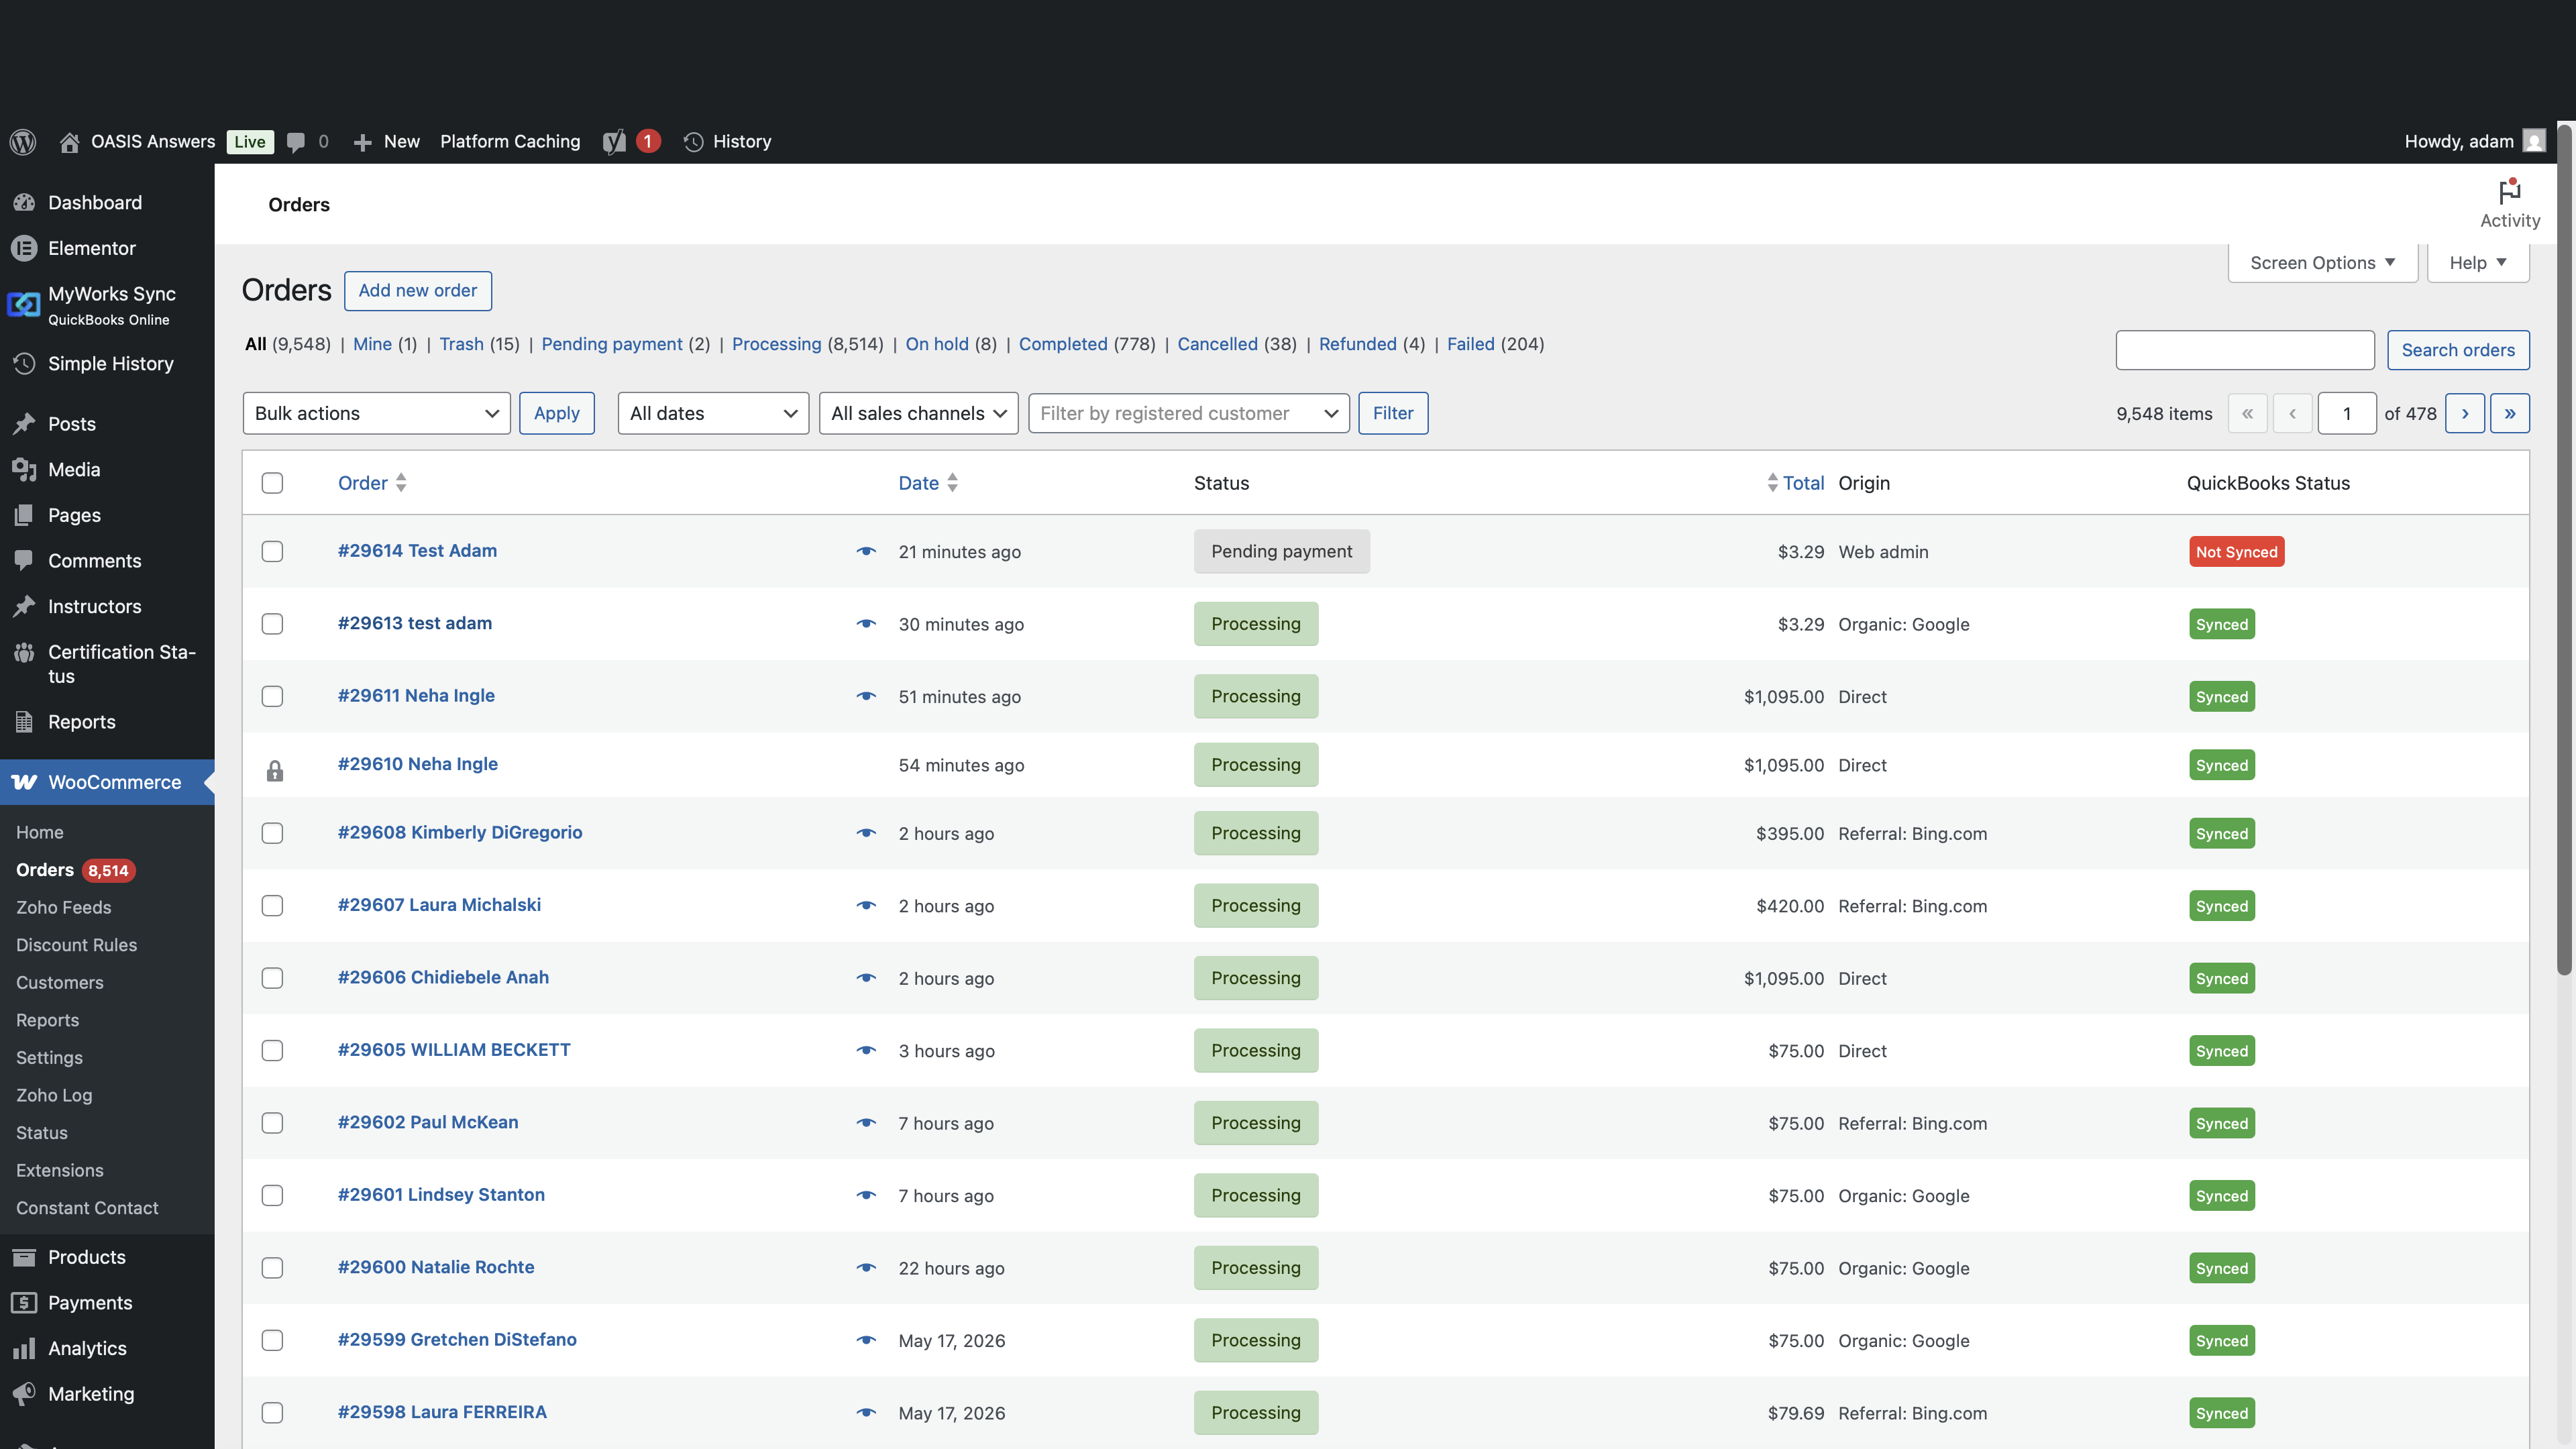The image size is (2576, 1449).
Task: Click the Filter button
Action: click(1393, 413)
